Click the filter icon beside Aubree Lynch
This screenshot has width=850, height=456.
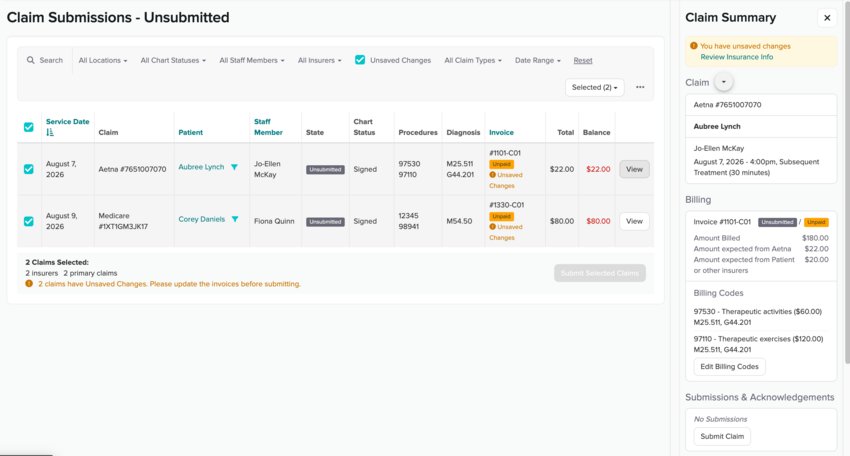click(234, 167)
